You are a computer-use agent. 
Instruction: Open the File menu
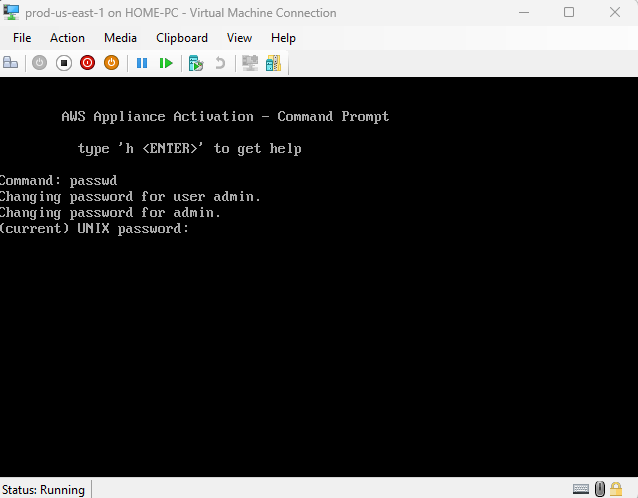22,38
